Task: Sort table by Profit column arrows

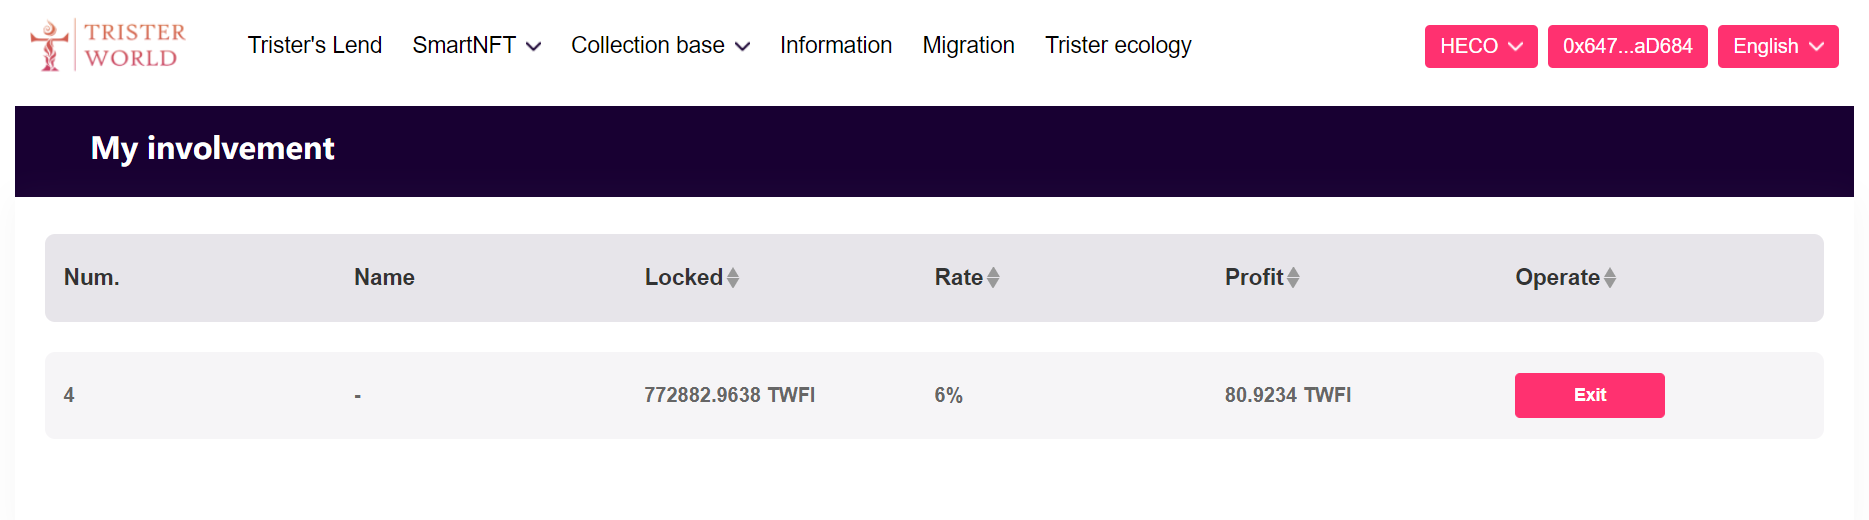Action: click(1293, 278)
